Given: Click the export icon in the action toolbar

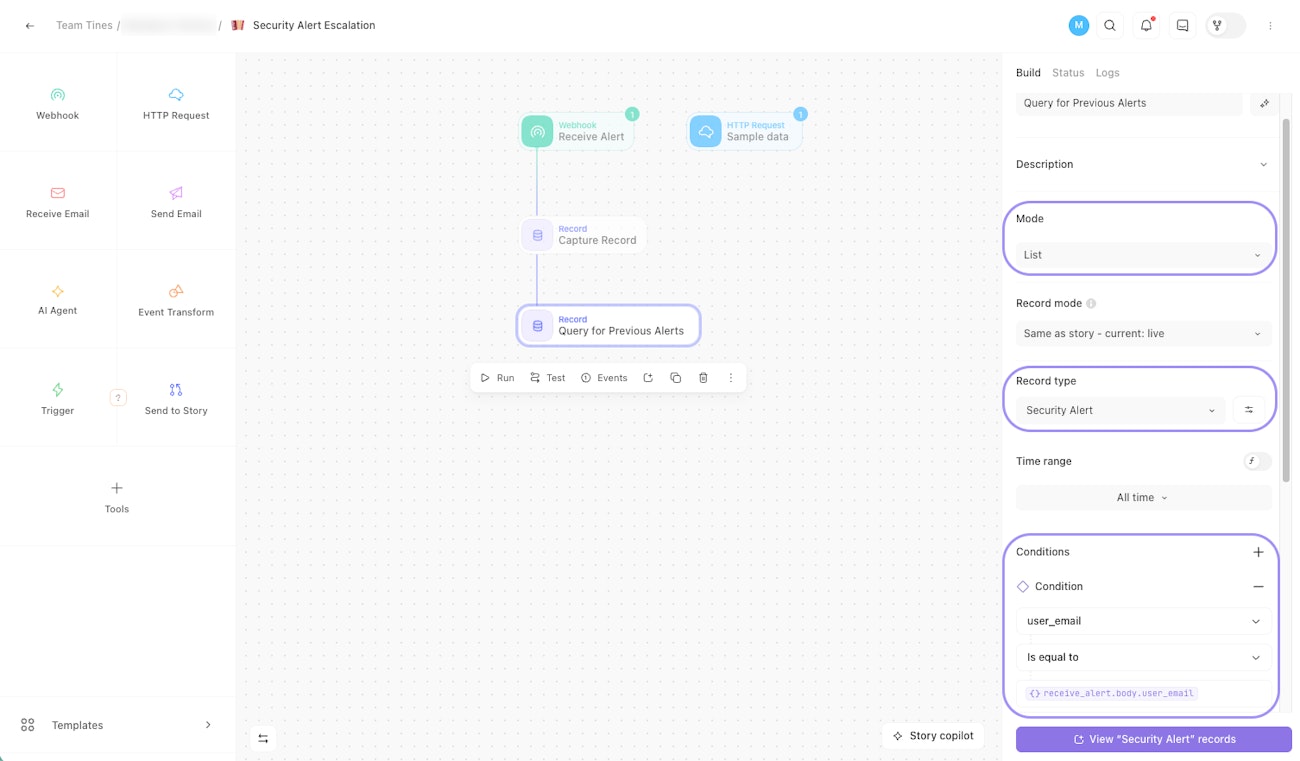Looking at the screenshot, I should (648, 378).
